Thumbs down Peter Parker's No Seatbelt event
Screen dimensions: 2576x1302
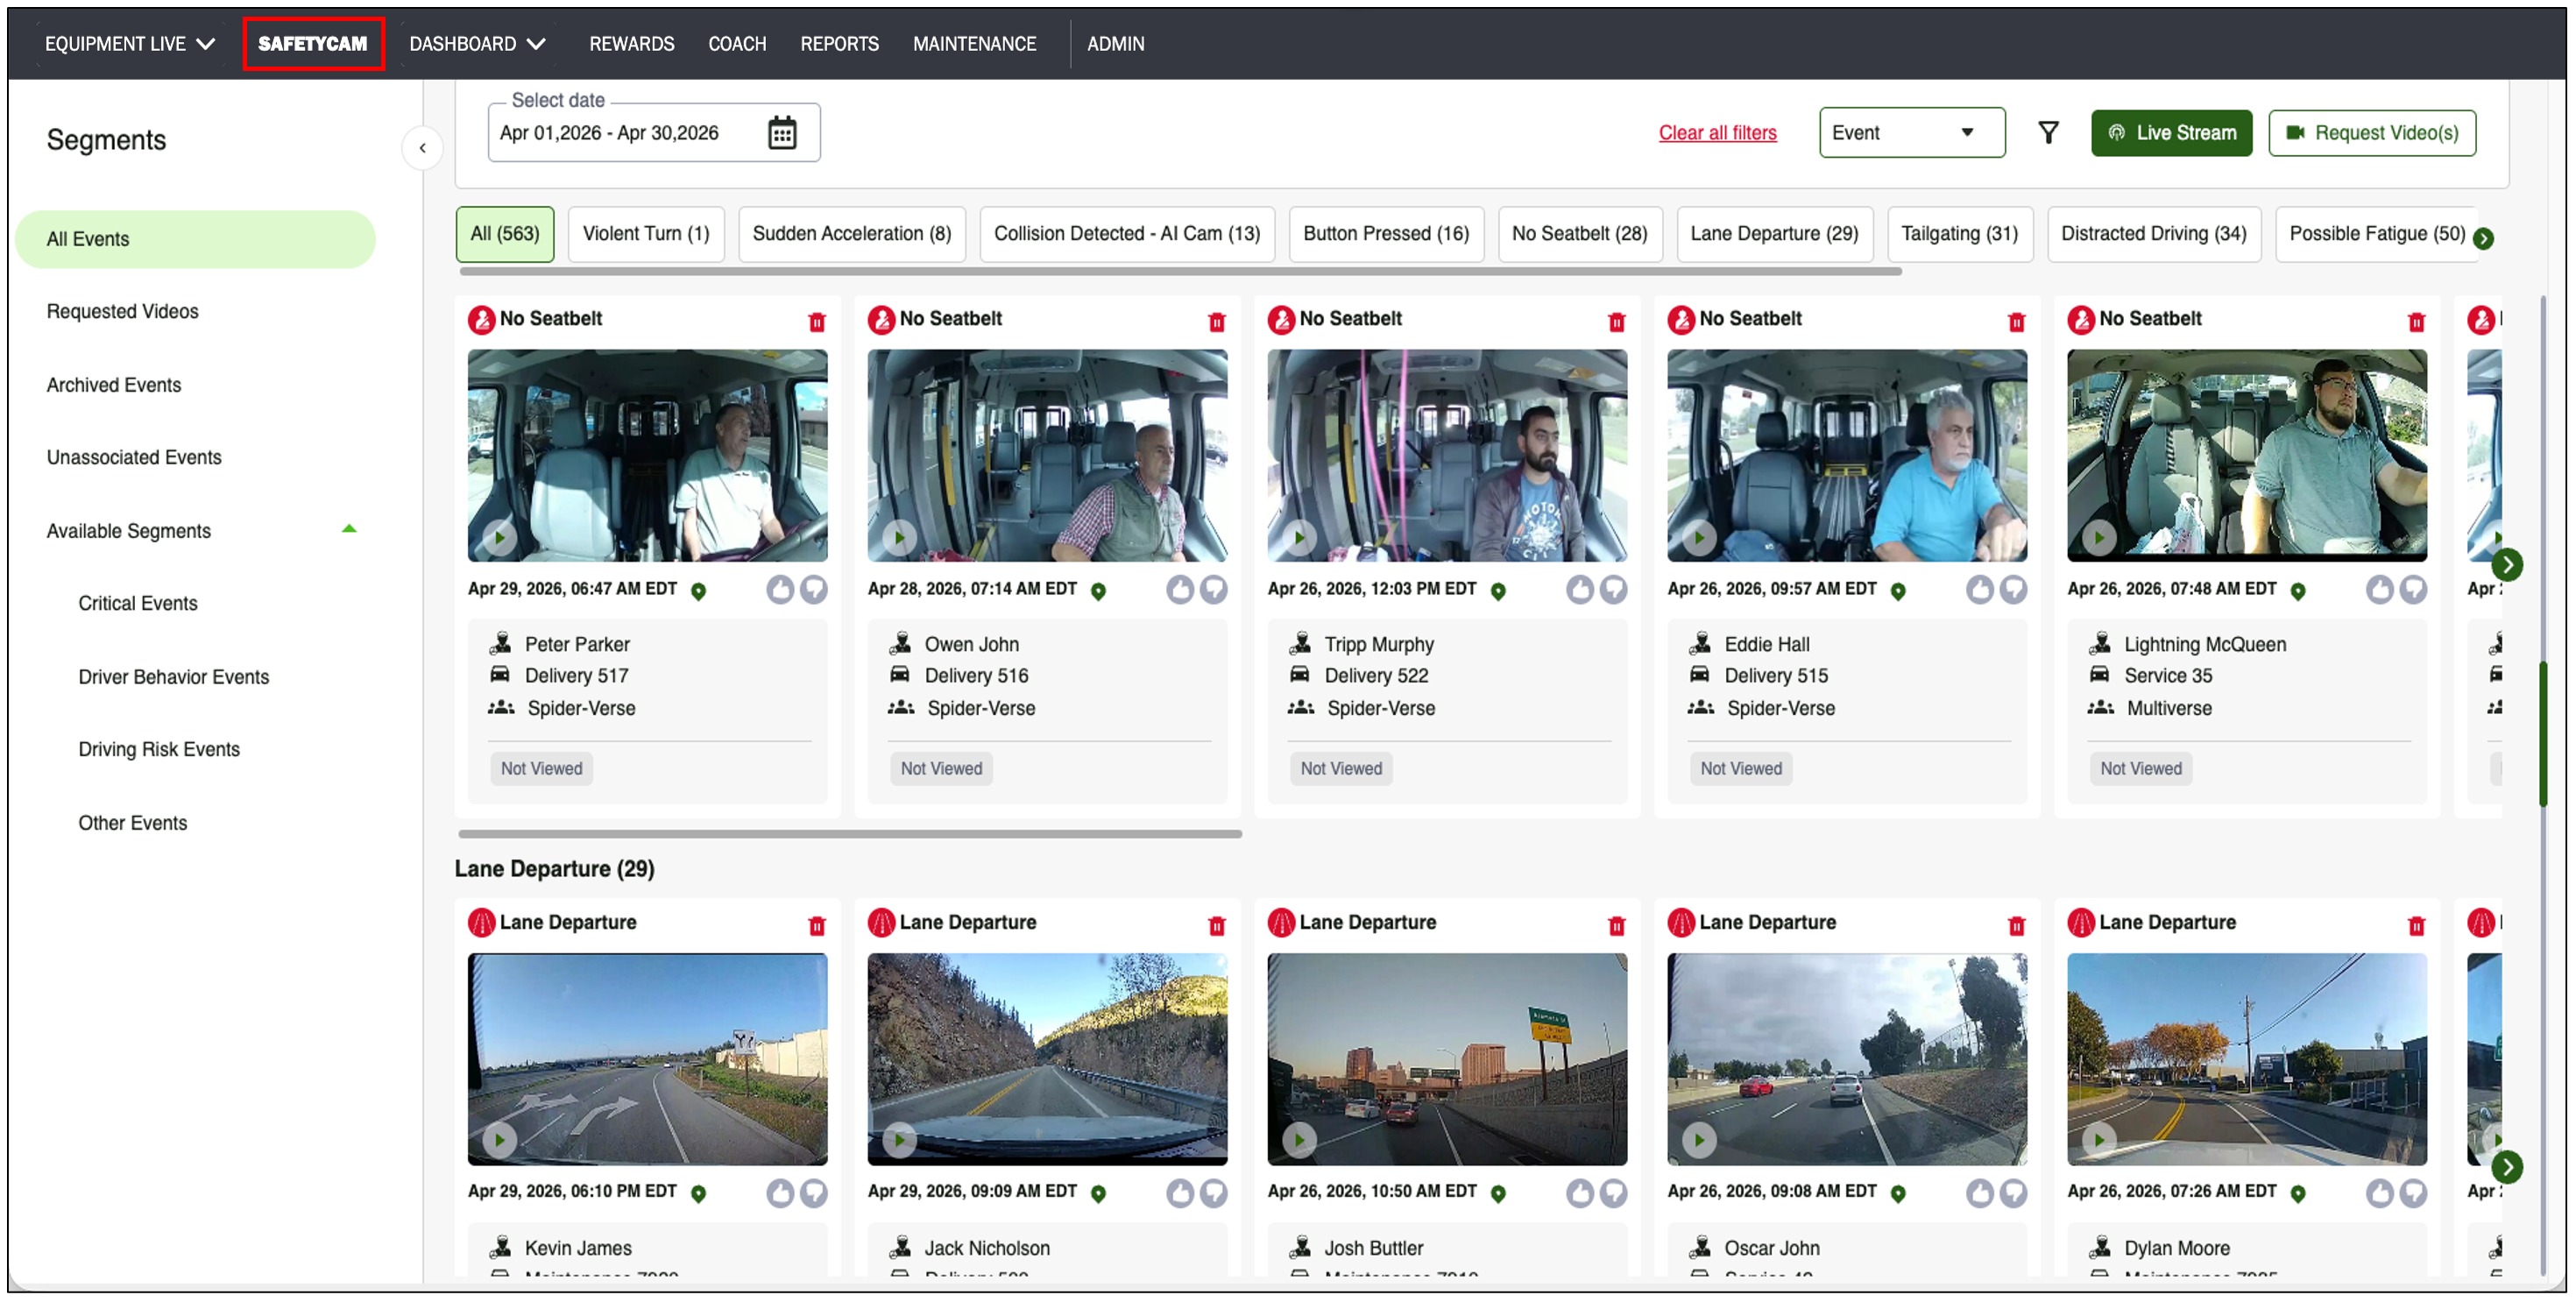(x=814, y=590)
